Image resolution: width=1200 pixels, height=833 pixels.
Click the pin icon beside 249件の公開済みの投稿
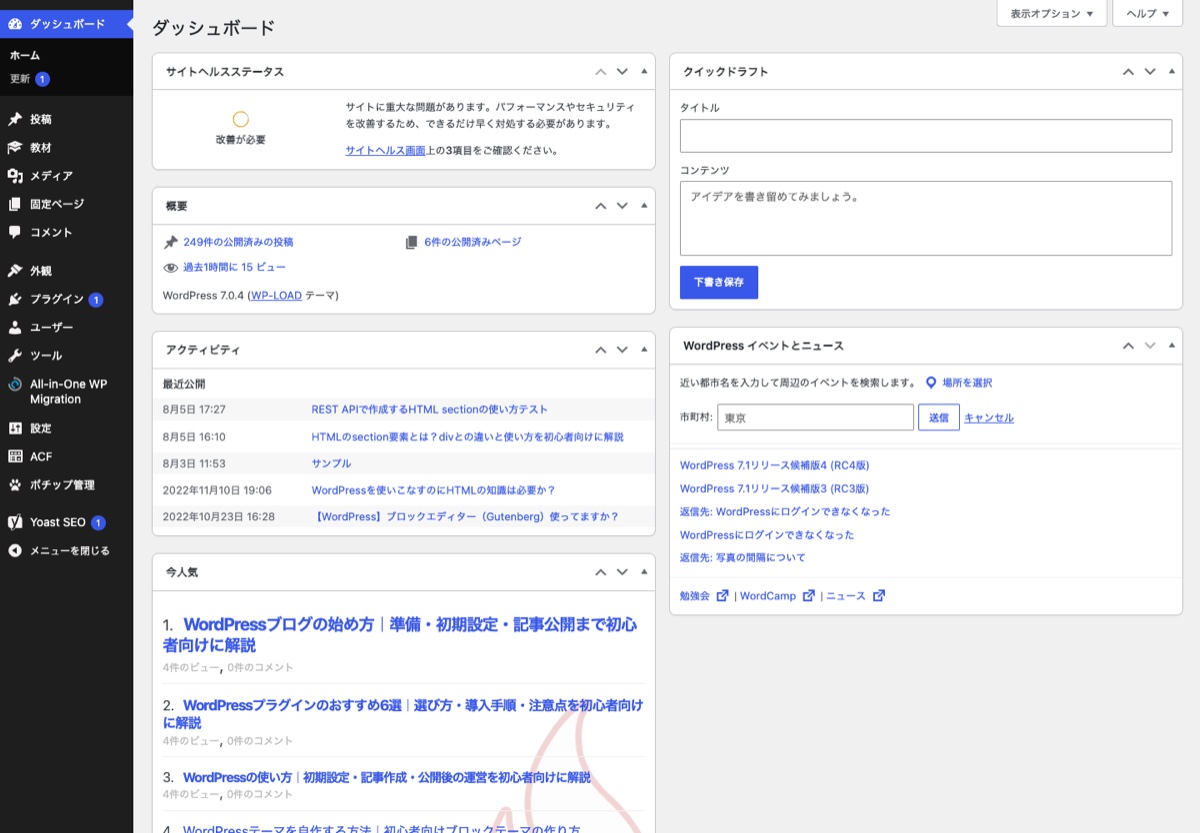point(171,242)
